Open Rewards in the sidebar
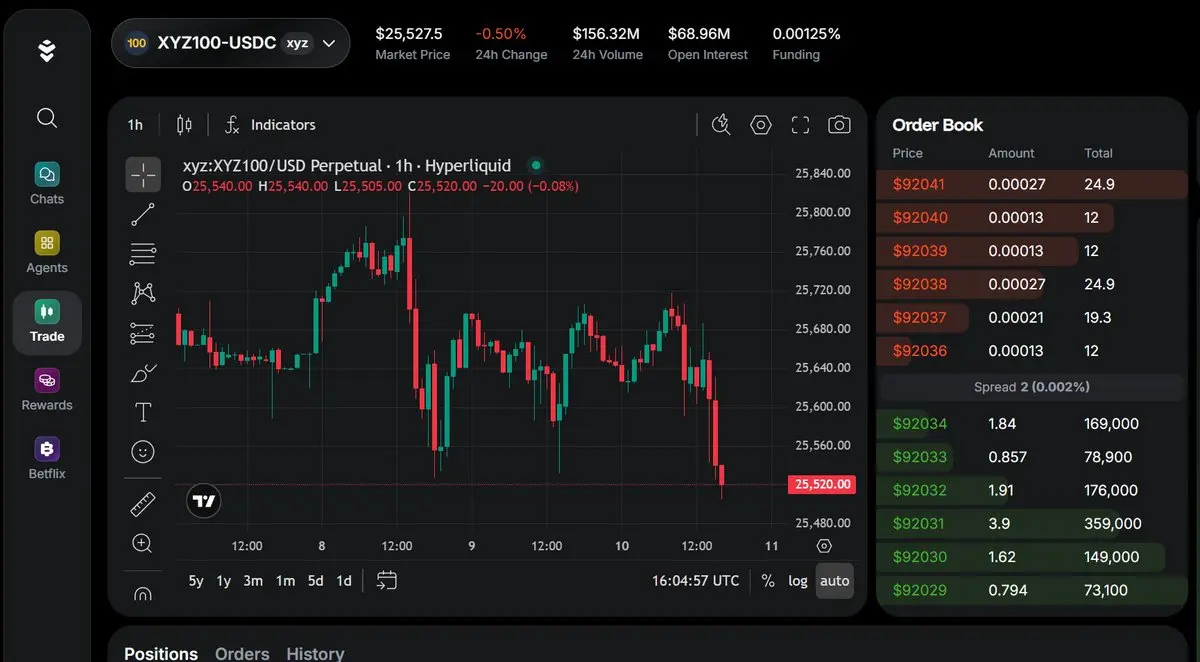Viewport: 1200px width, 662px height. (46, 391)
